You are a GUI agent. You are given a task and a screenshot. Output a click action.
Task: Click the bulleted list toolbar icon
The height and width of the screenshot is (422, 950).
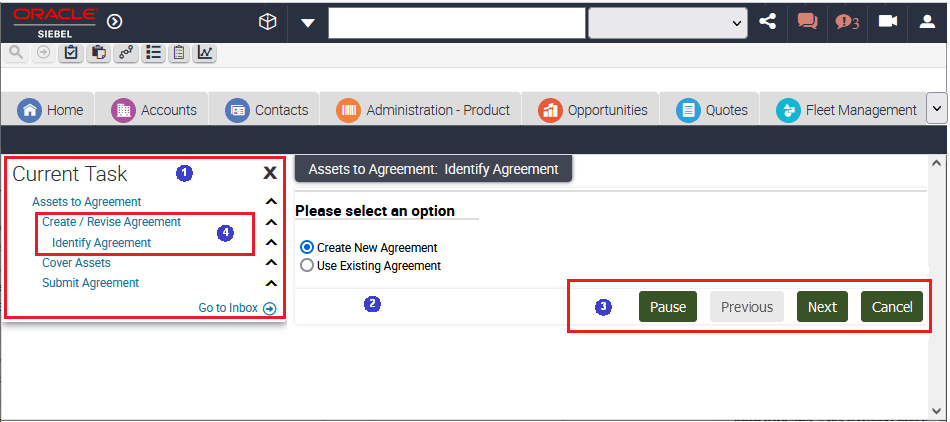pos(154,53)
